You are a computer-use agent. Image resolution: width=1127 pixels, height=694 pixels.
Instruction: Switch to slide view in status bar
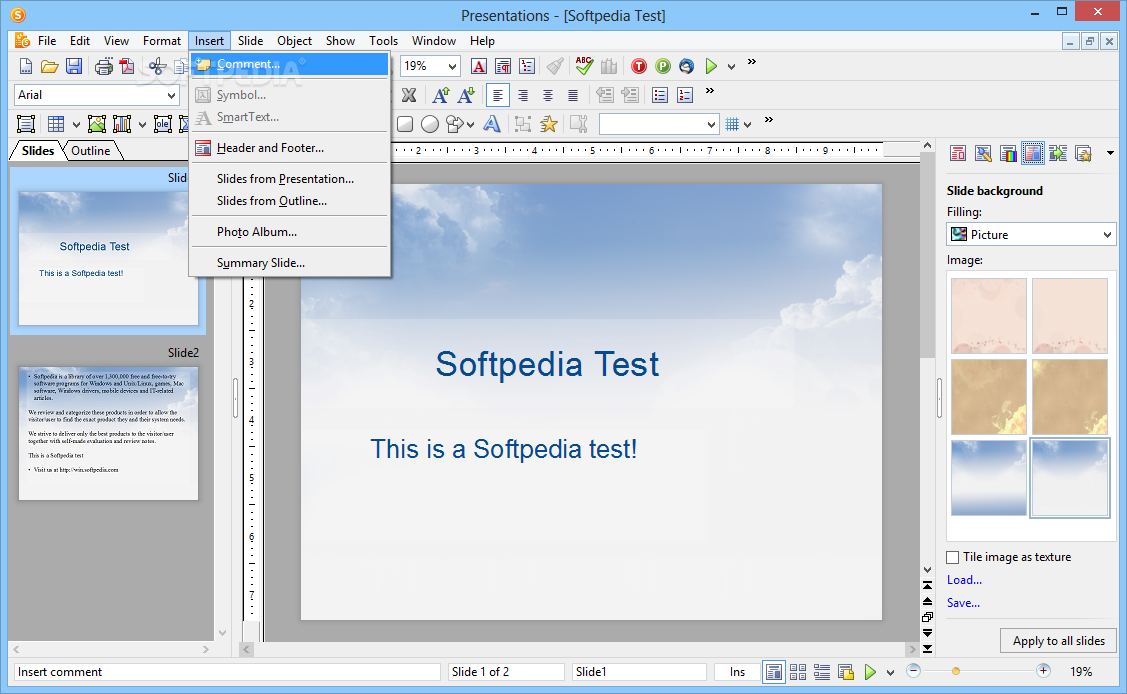tap(774, 672)
